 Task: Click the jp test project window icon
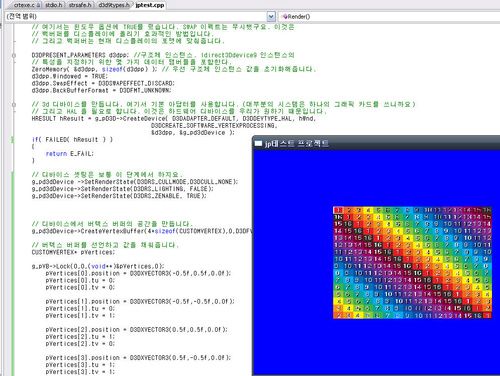point(258,143)
